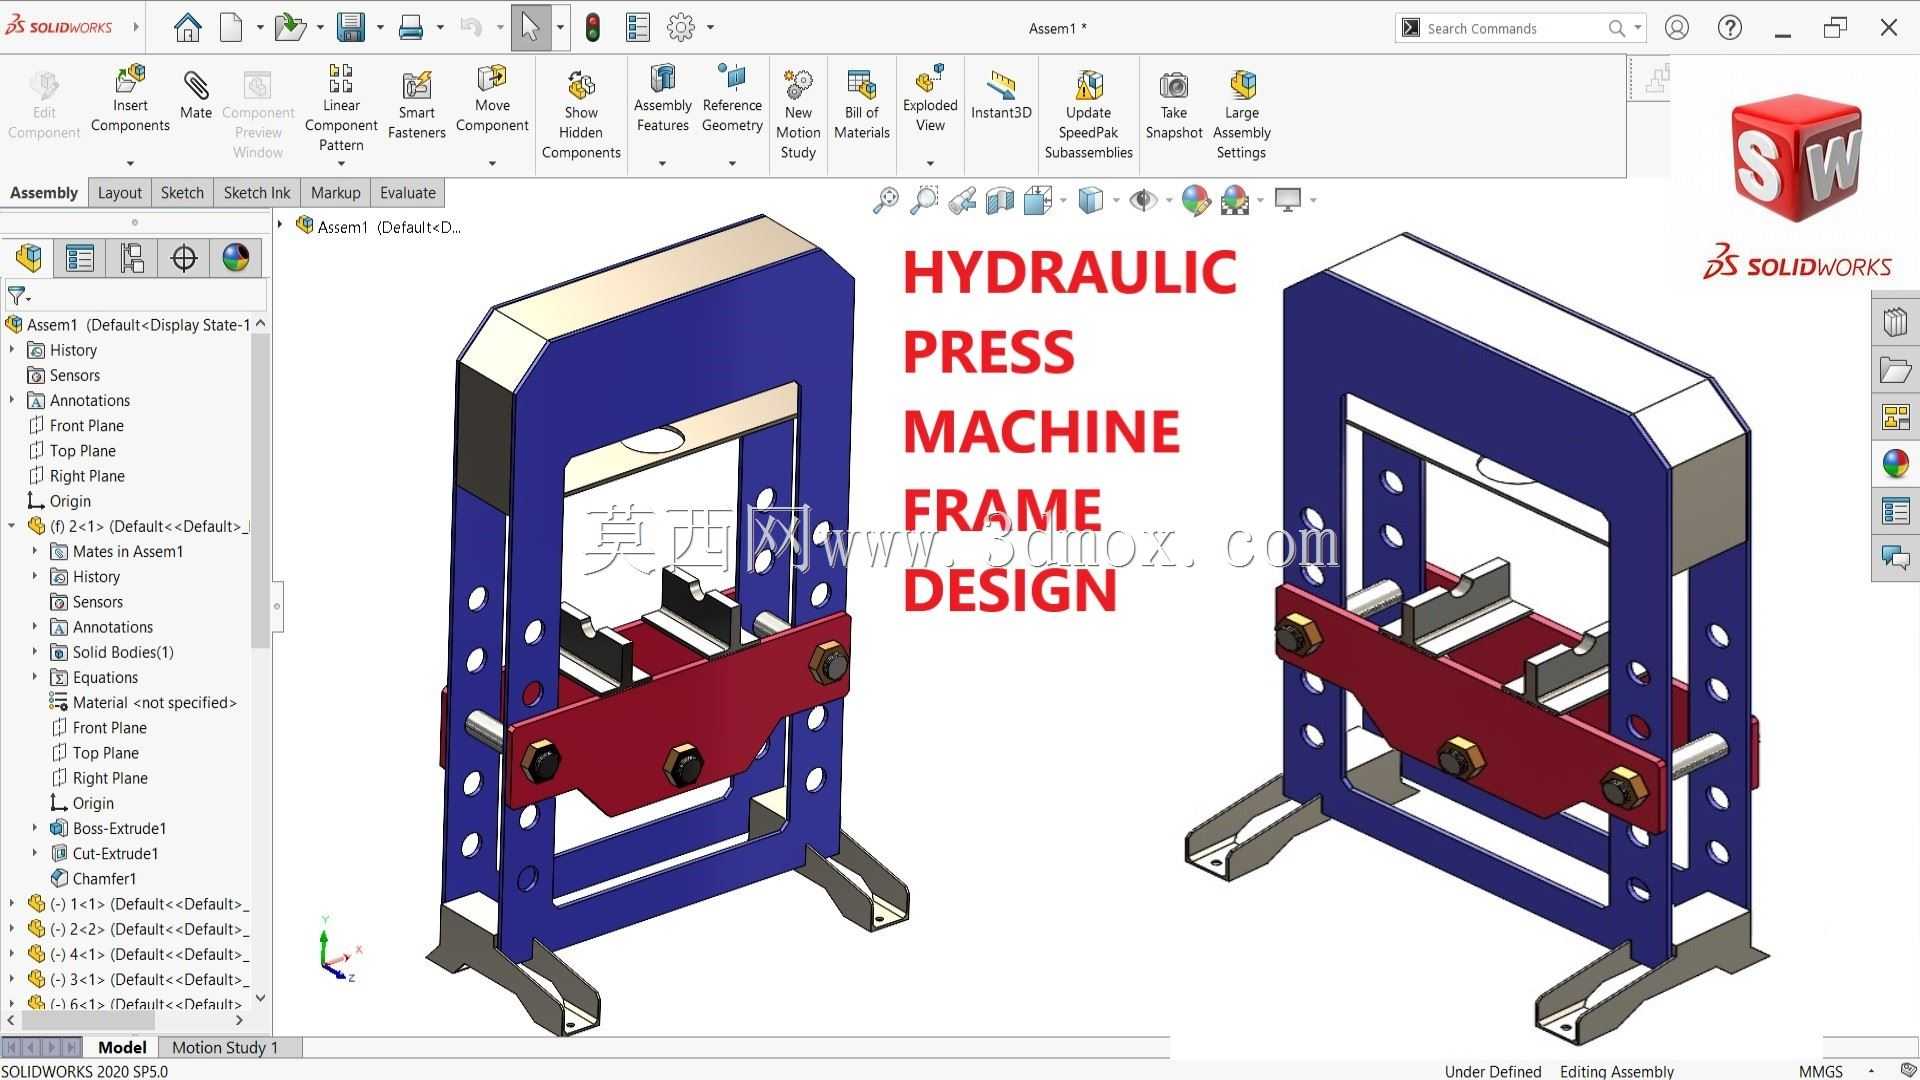The image size is (1920, 1080).
Task: Open the Motion Study 1 tab
Action: coord(225,1047)
